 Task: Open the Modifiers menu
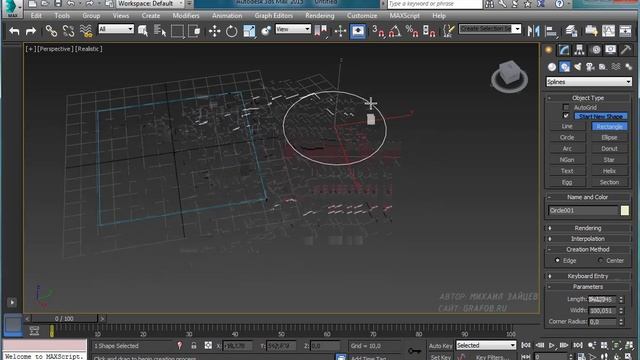[186, 16]
